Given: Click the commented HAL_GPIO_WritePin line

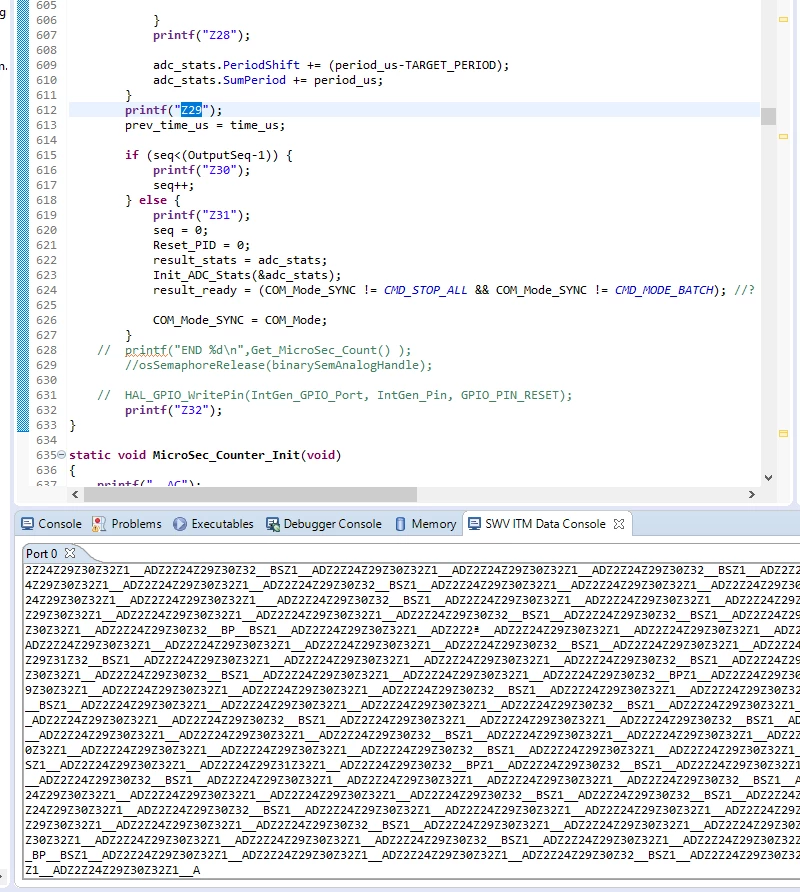Looking at the screenshot, I should tap(335, 395).
